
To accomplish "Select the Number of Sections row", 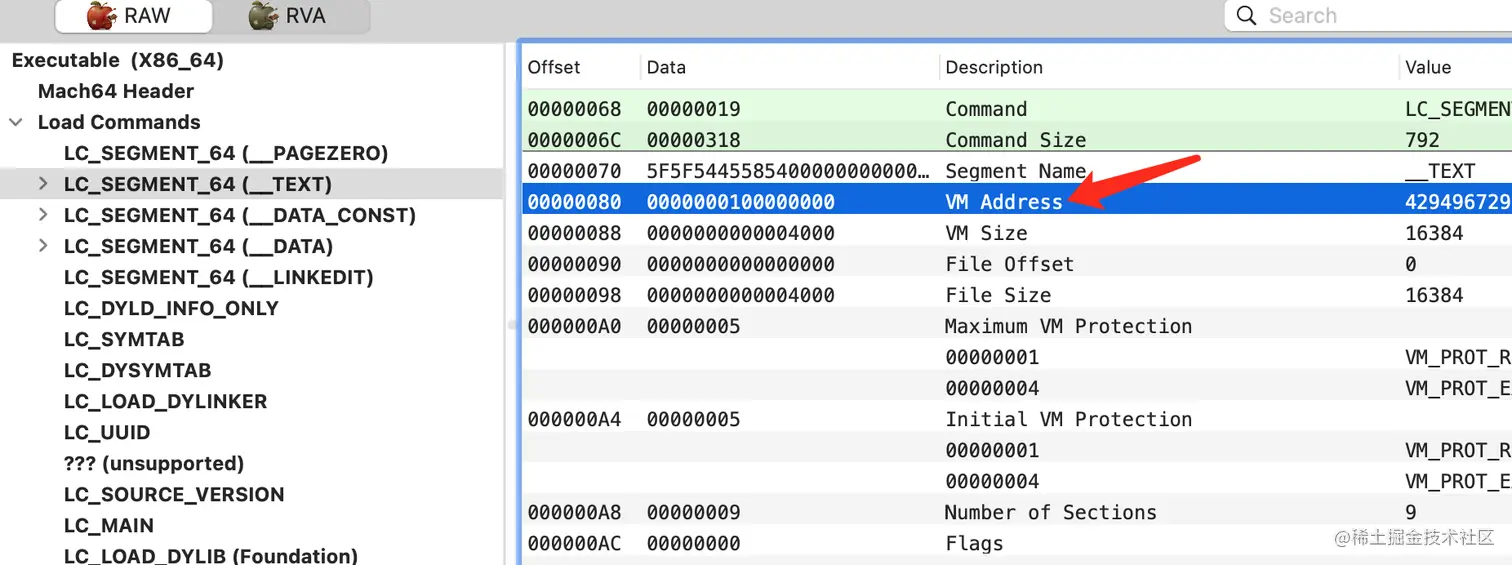I will click(x=1050, y=512).
